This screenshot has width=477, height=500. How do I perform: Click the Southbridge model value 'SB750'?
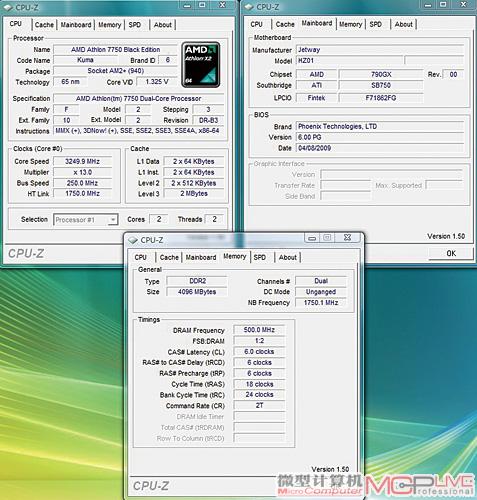(x=381, y=85)
